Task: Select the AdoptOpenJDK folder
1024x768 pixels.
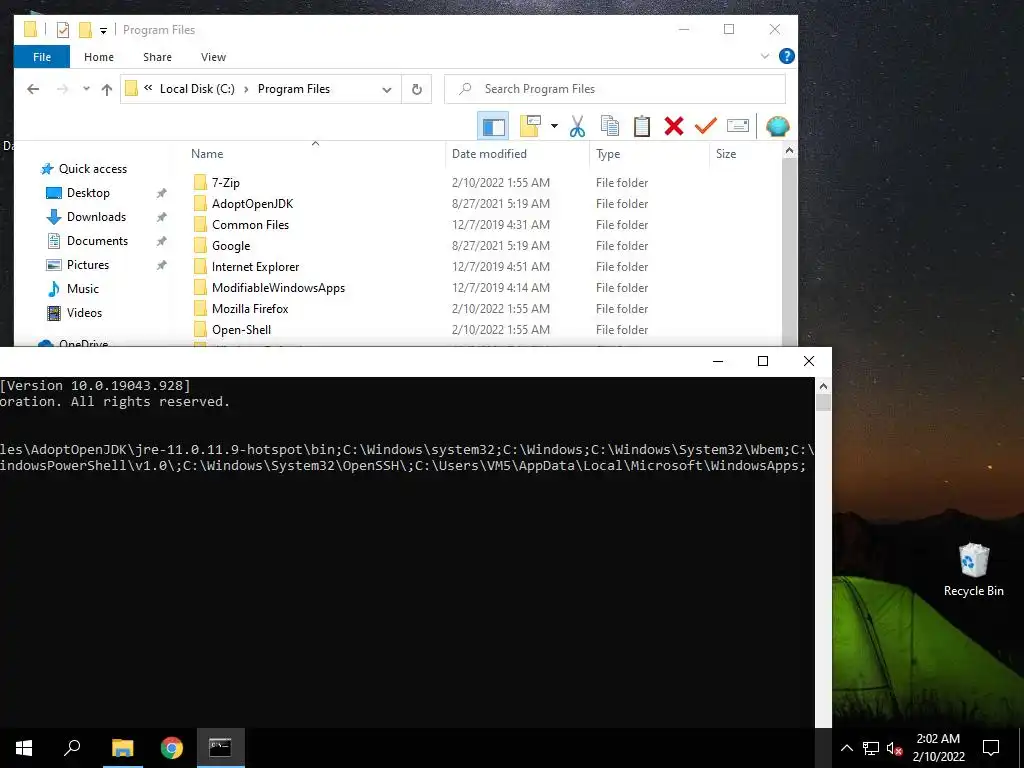Action: (x=253, y=204)
